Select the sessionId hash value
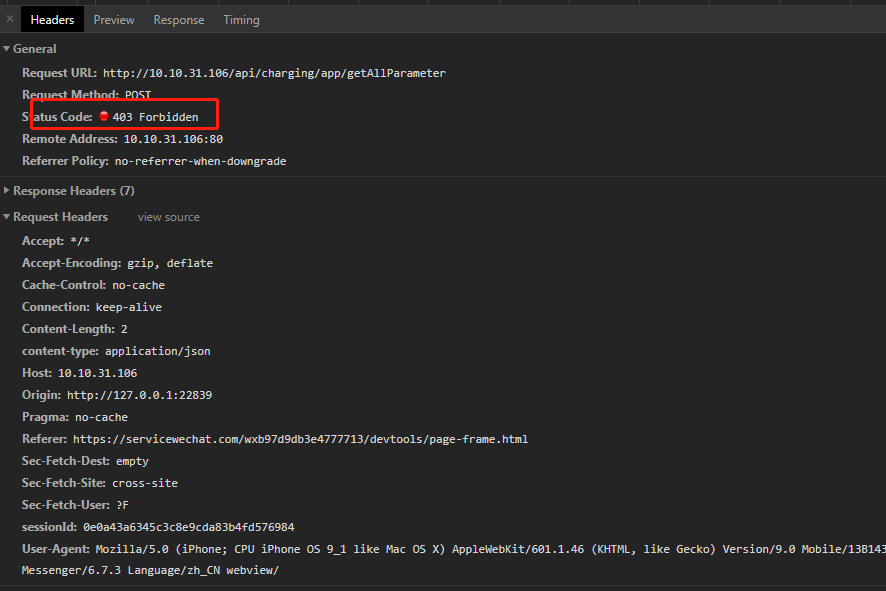 (189, 527)
